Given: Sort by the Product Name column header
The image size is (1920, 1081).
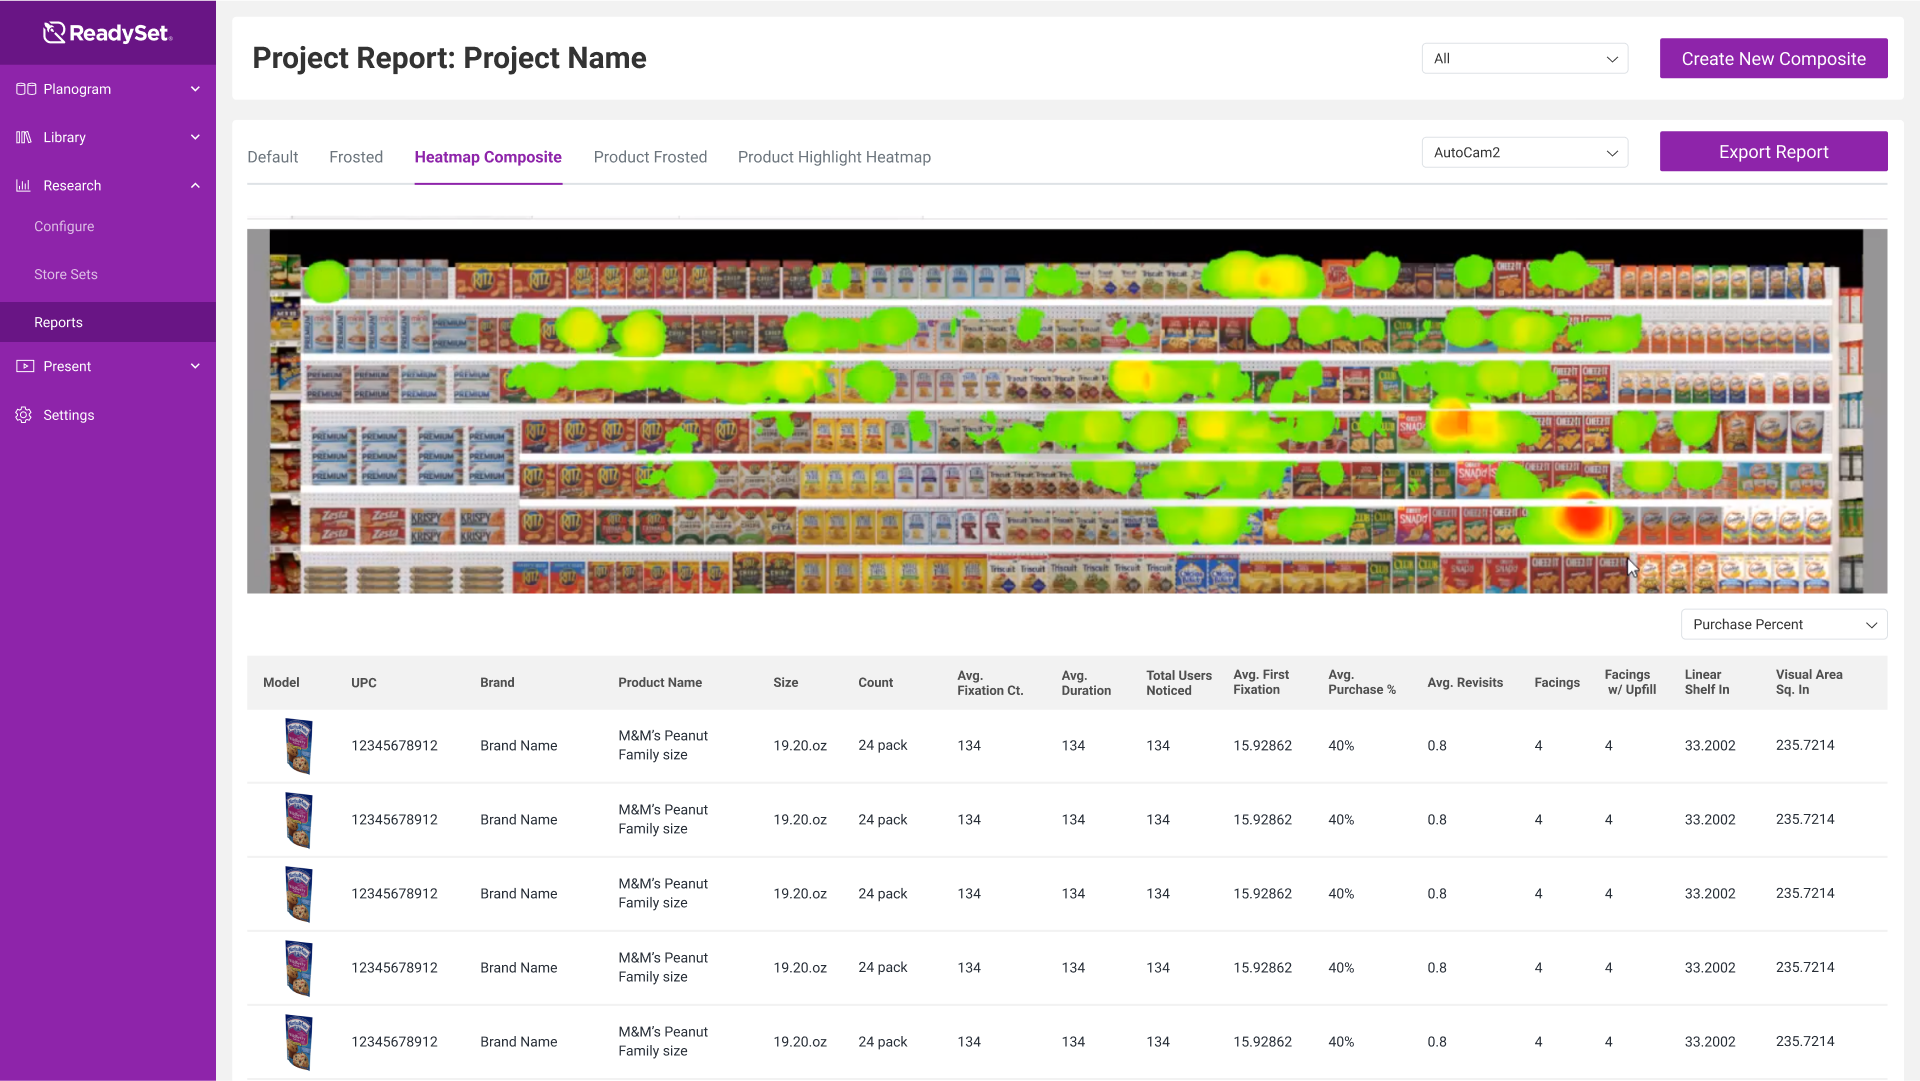Looking at the screenshot, I should pos(660,682).
